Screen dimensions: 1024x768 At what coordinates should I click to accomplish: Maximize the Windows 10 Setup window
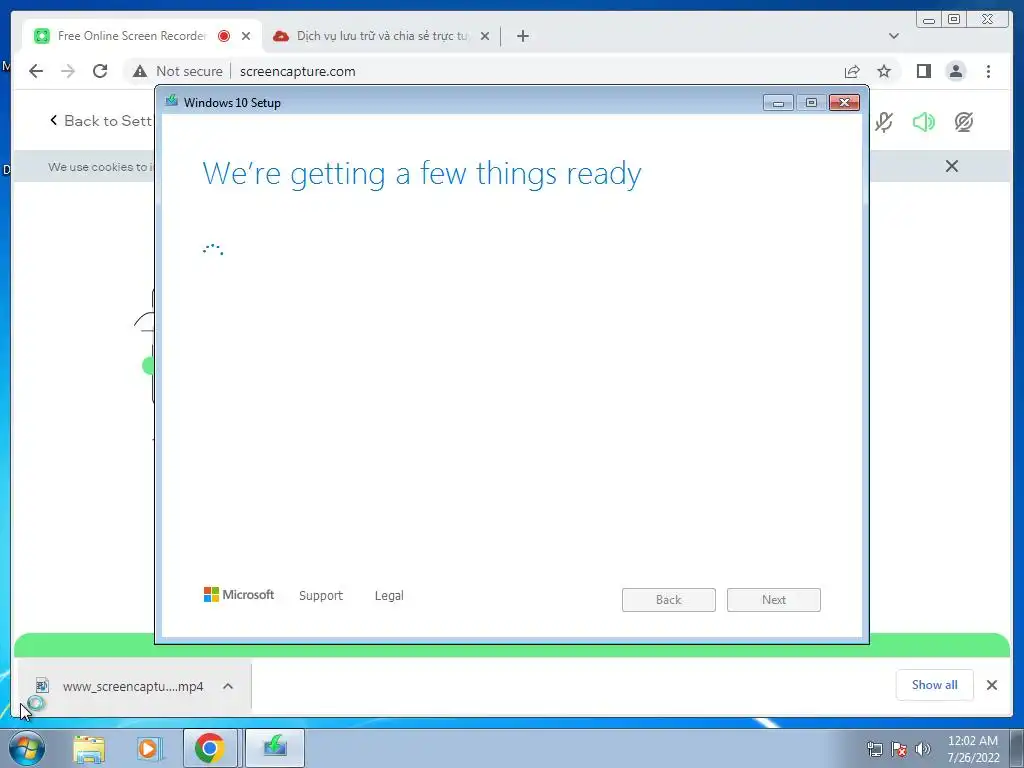pyautogui.click(x=811, y=103)
